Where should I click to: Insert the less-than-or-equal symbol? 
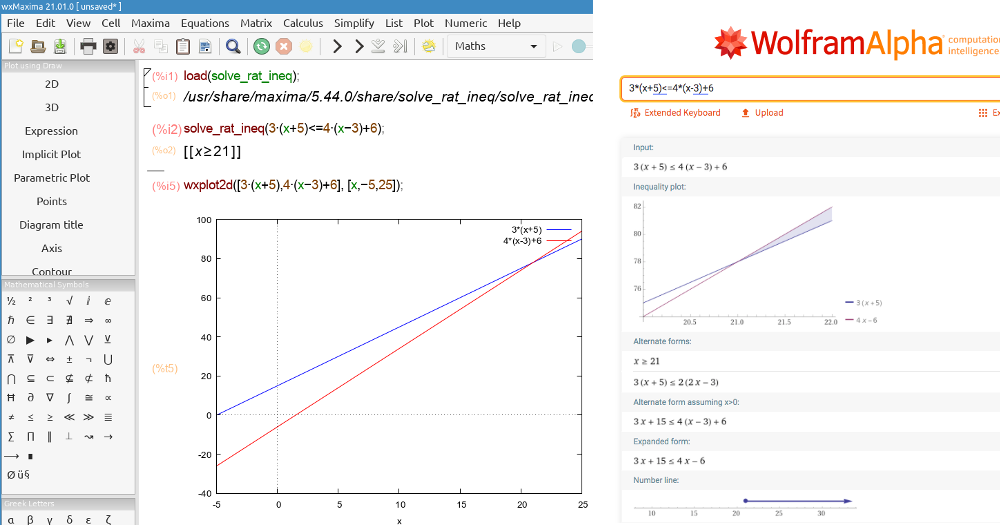30,417
